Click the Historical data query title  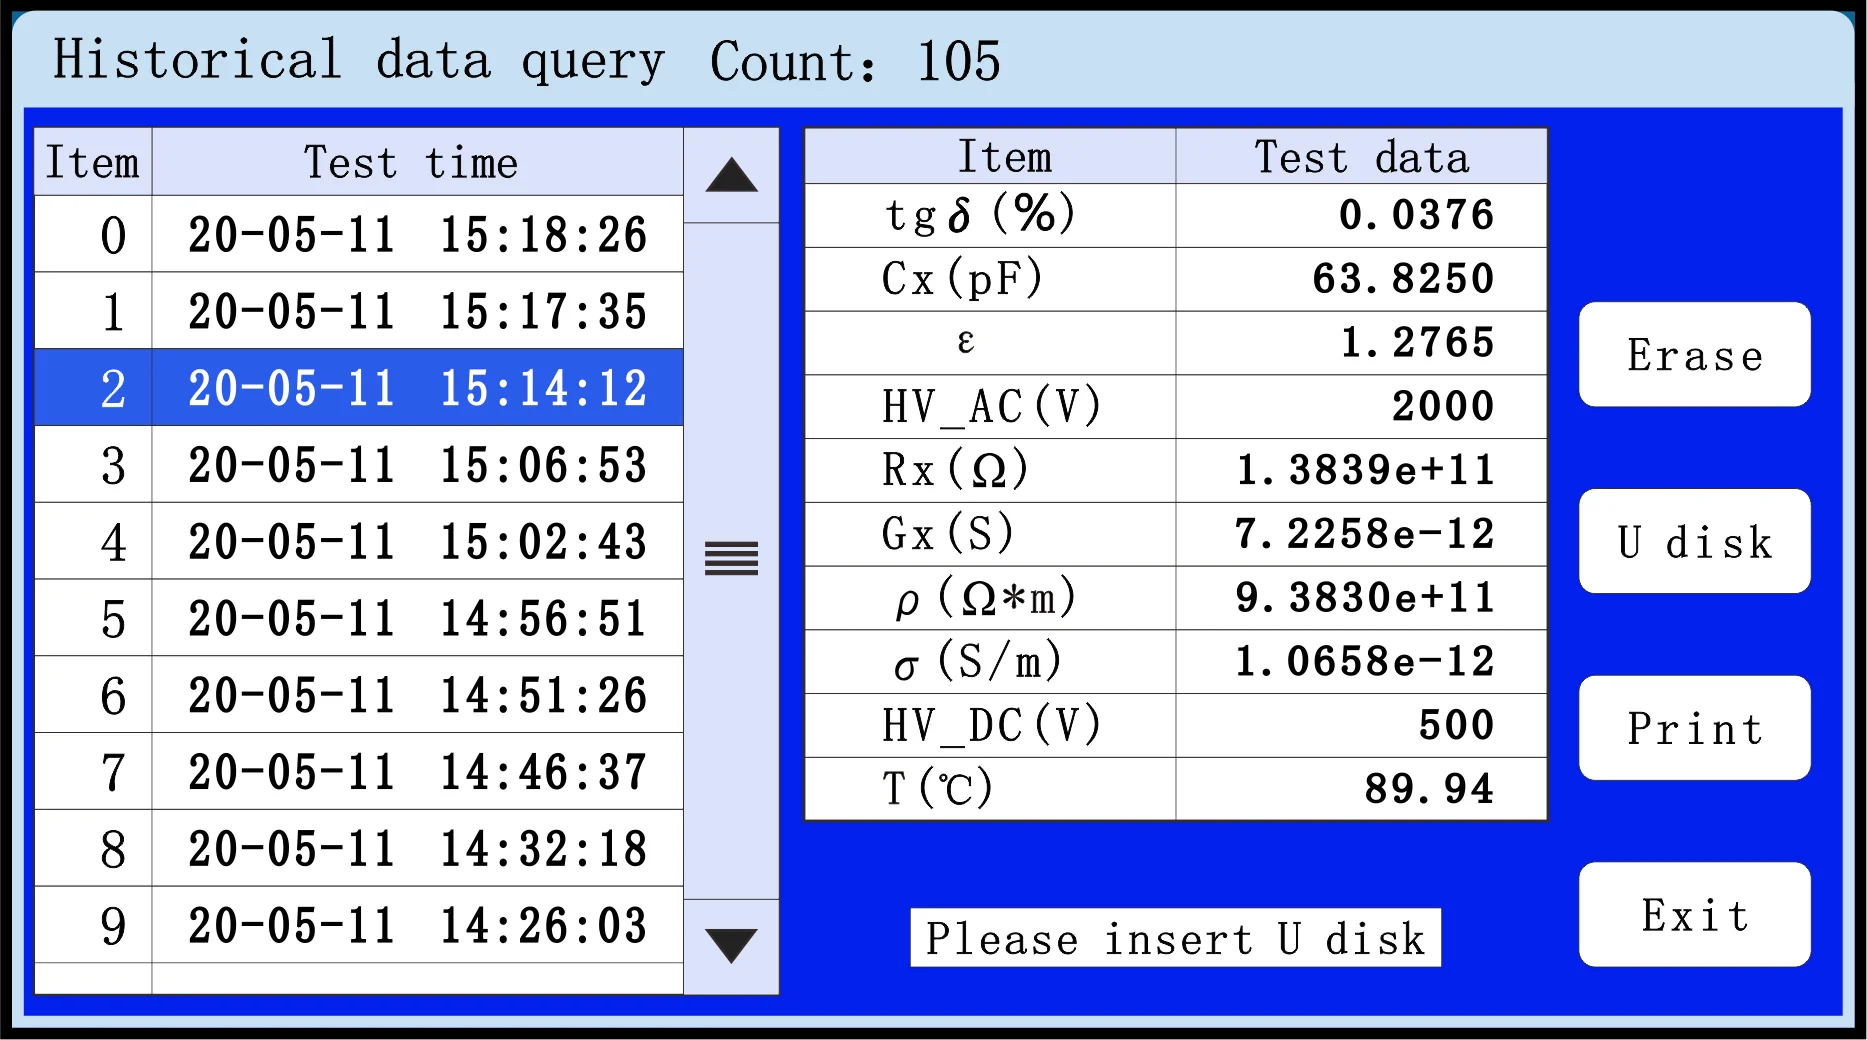point(358,61)
